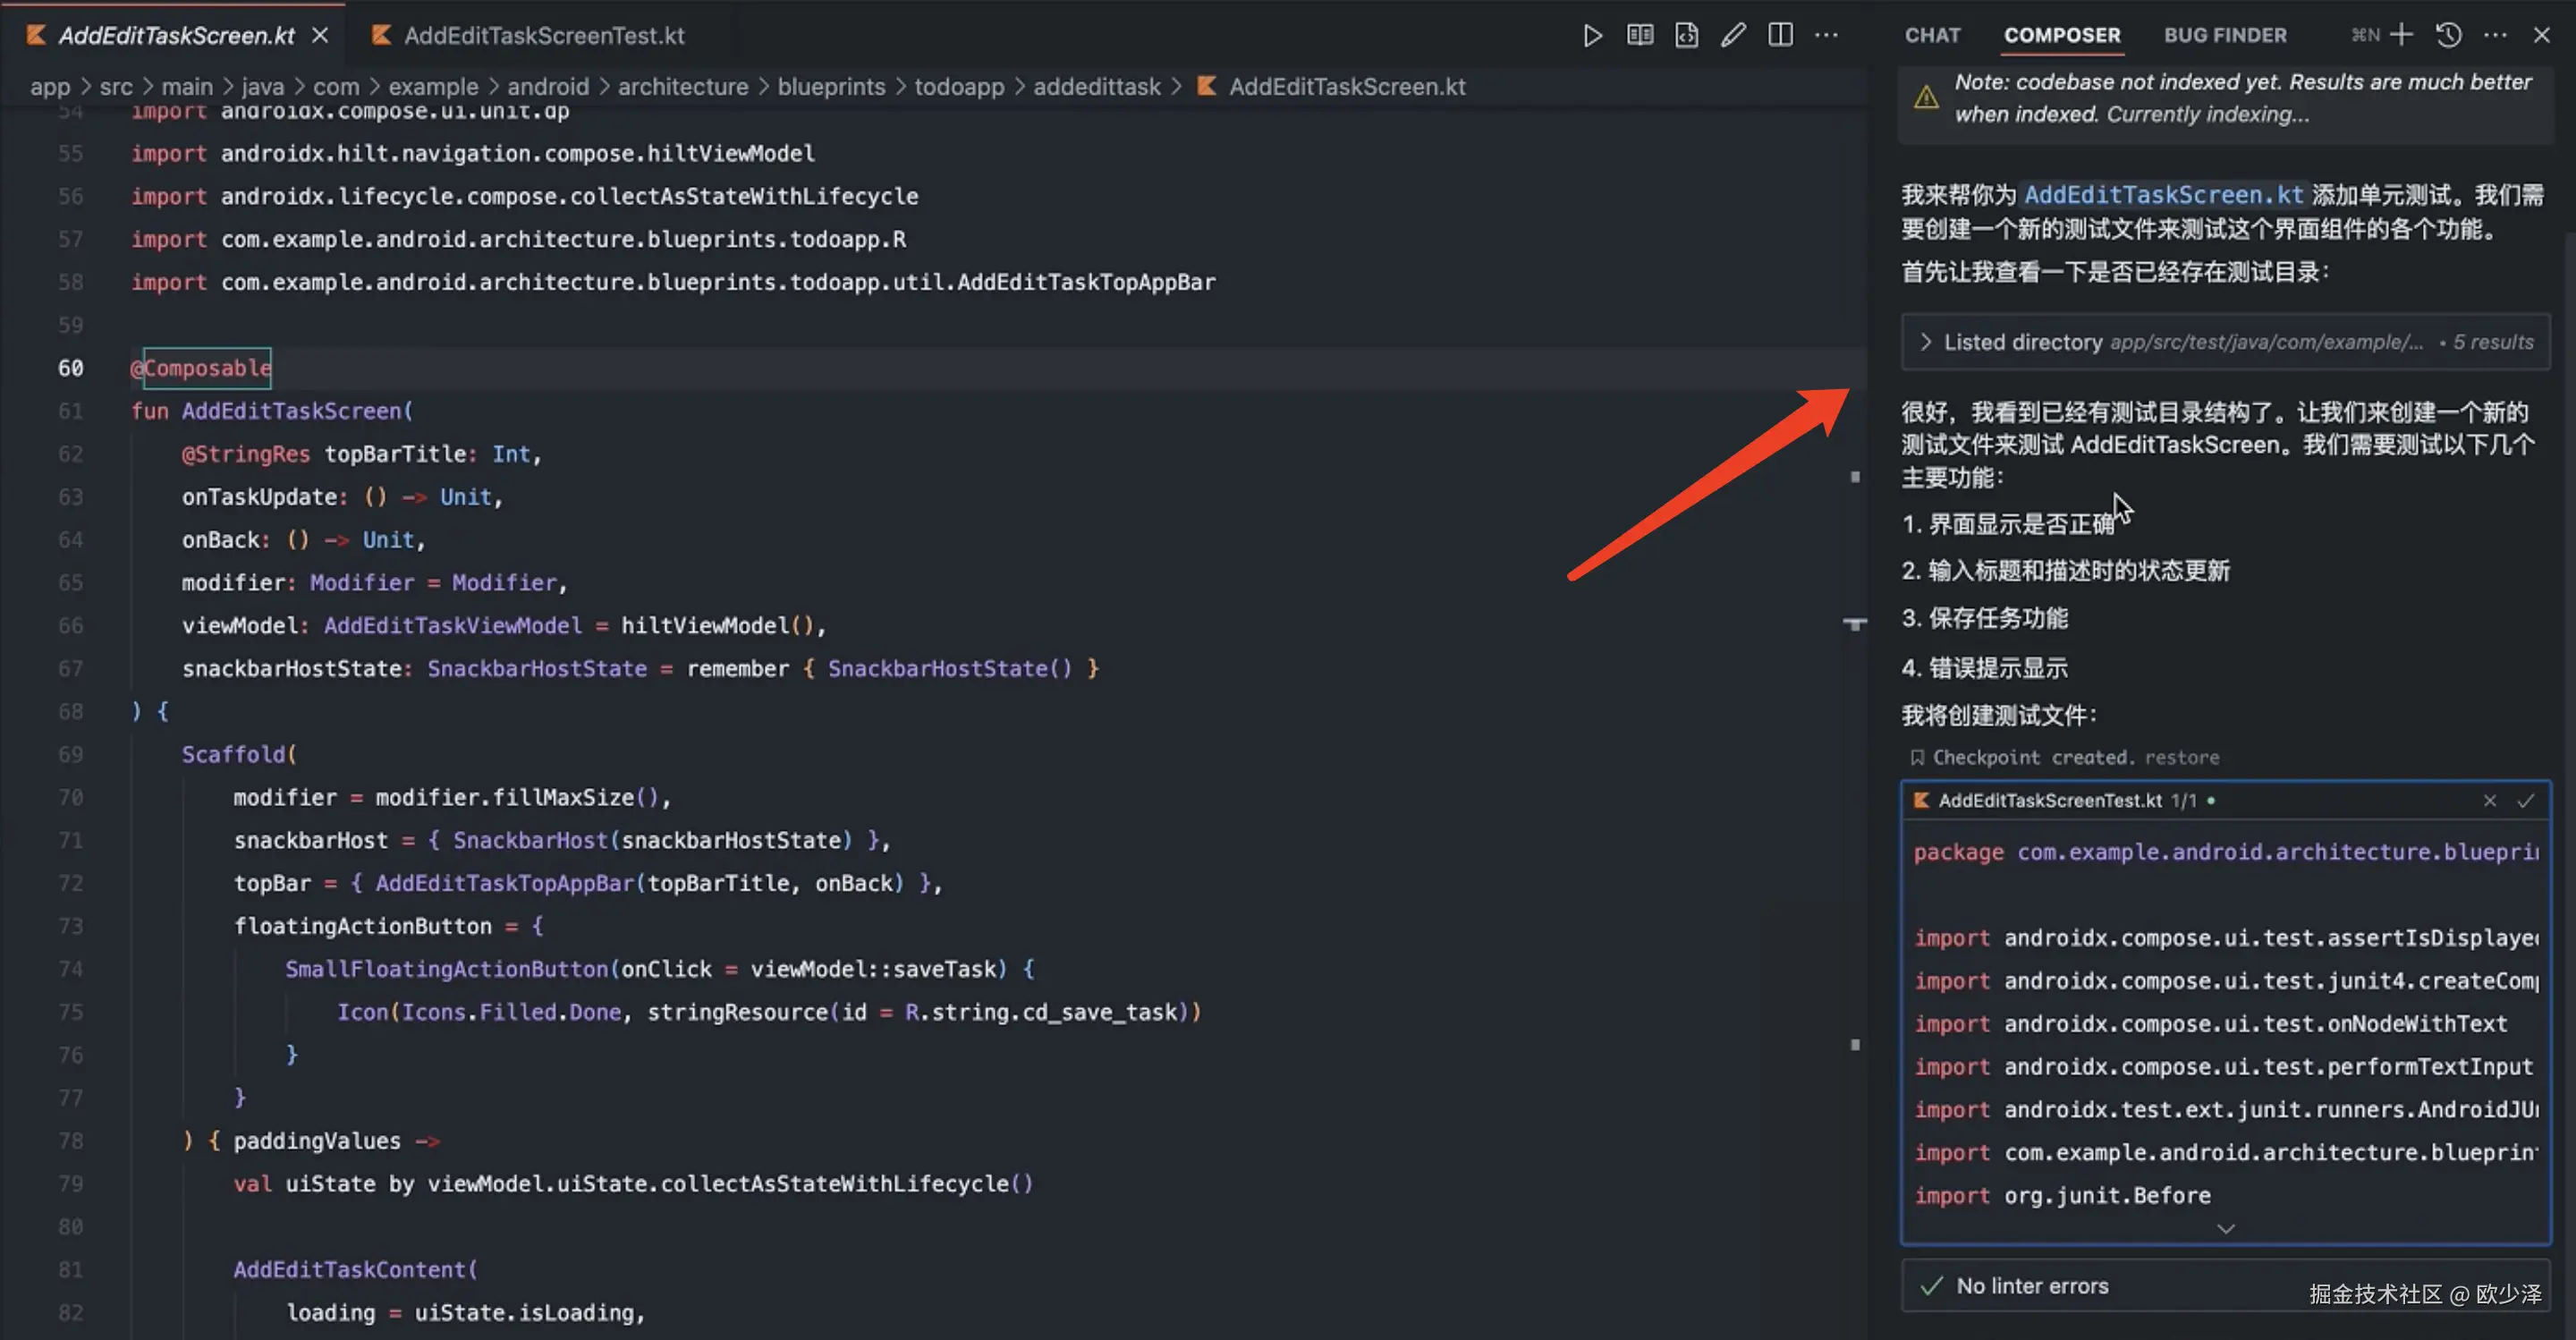Click the pencil edit icon in toolbar

tap(1733, 36)
